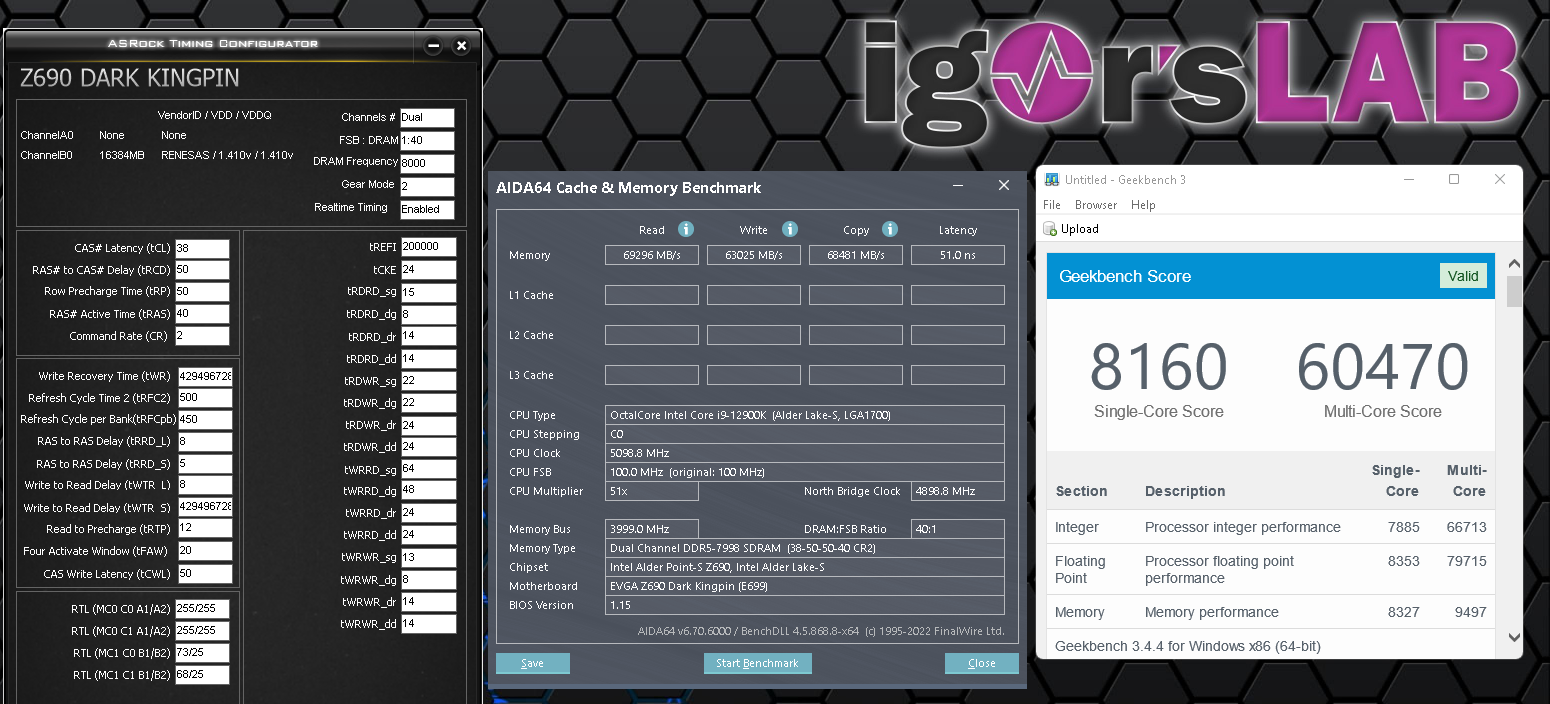Viewport: 1550px width, 704px height.
Task: Click the CAS Write Latency (tCWL) field
Action: coord(205,574)
